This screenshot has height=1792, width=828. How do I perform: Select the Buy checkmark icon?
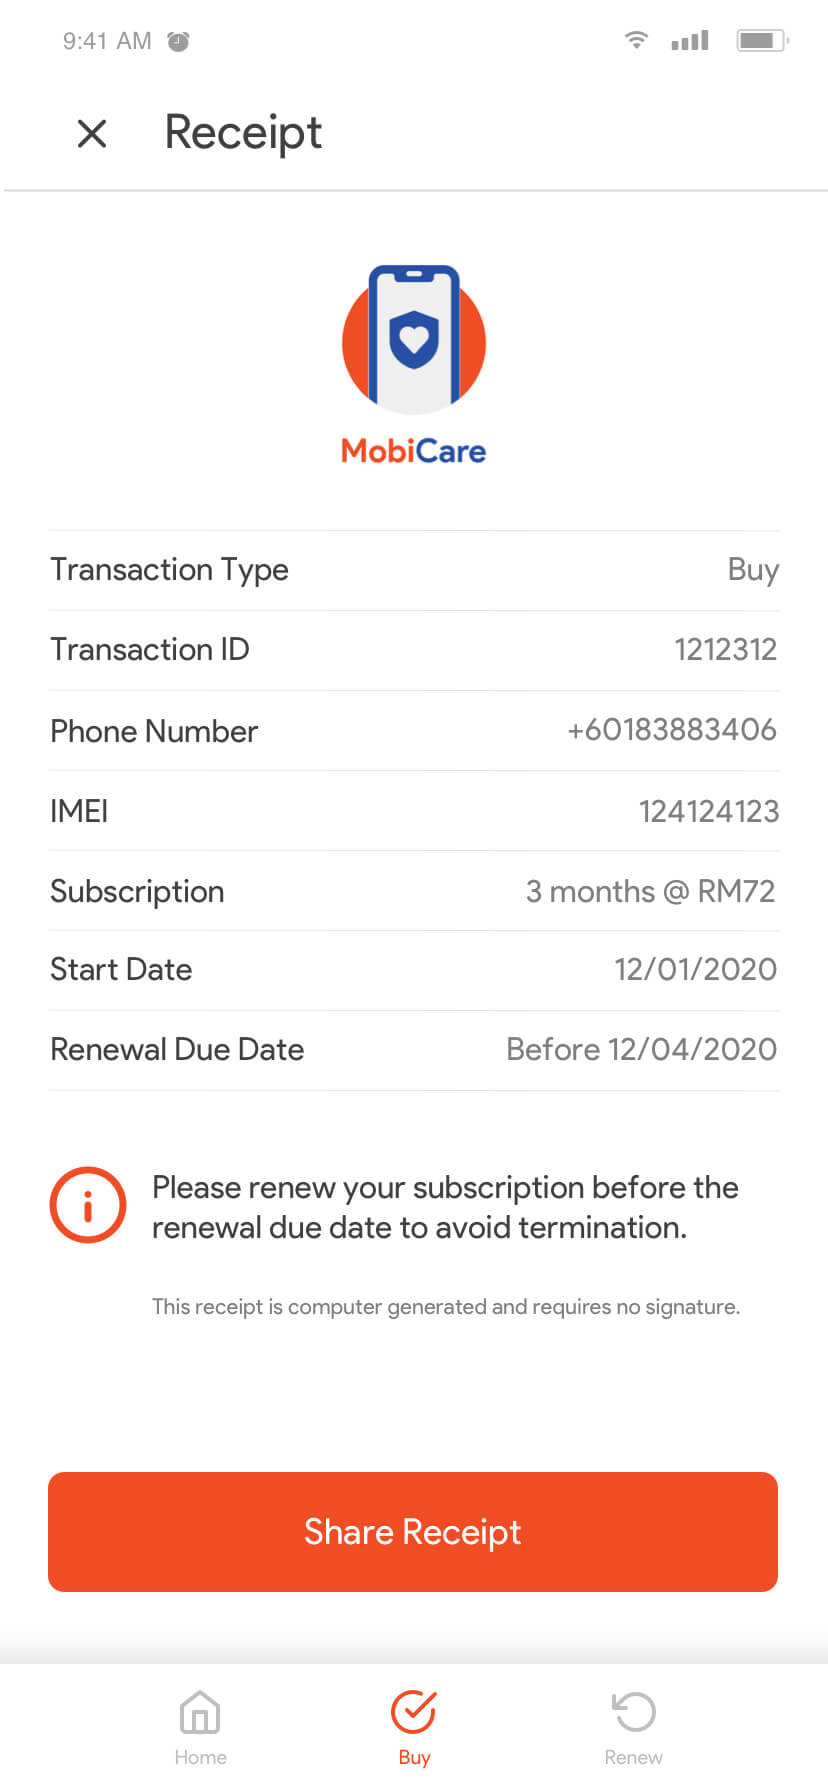pos(414,1711)
